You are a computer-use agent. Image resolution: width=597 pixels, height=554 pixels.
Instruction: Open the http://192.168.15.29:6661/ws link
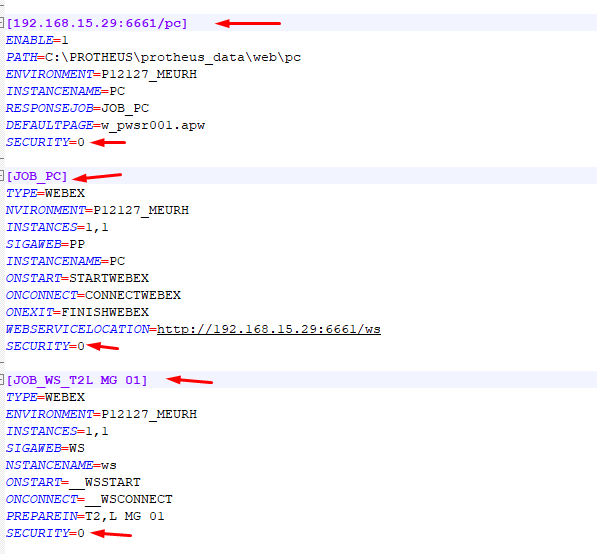[269, 329]
